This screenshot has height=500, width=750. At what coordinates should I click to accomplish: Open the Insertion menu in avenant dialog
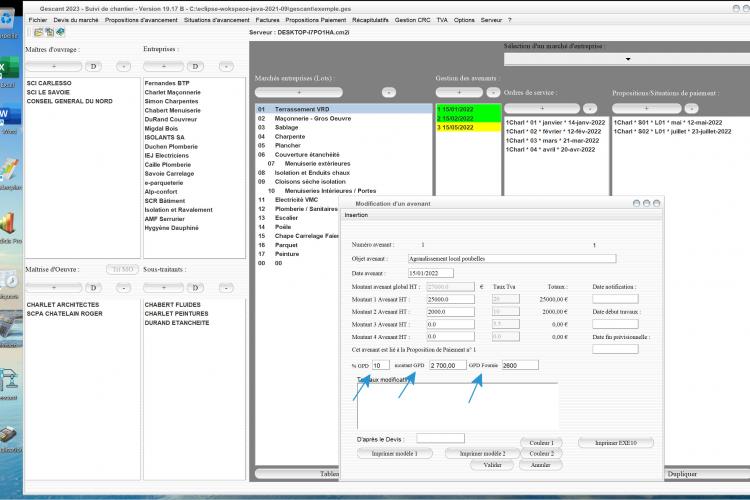click(356, 215)
